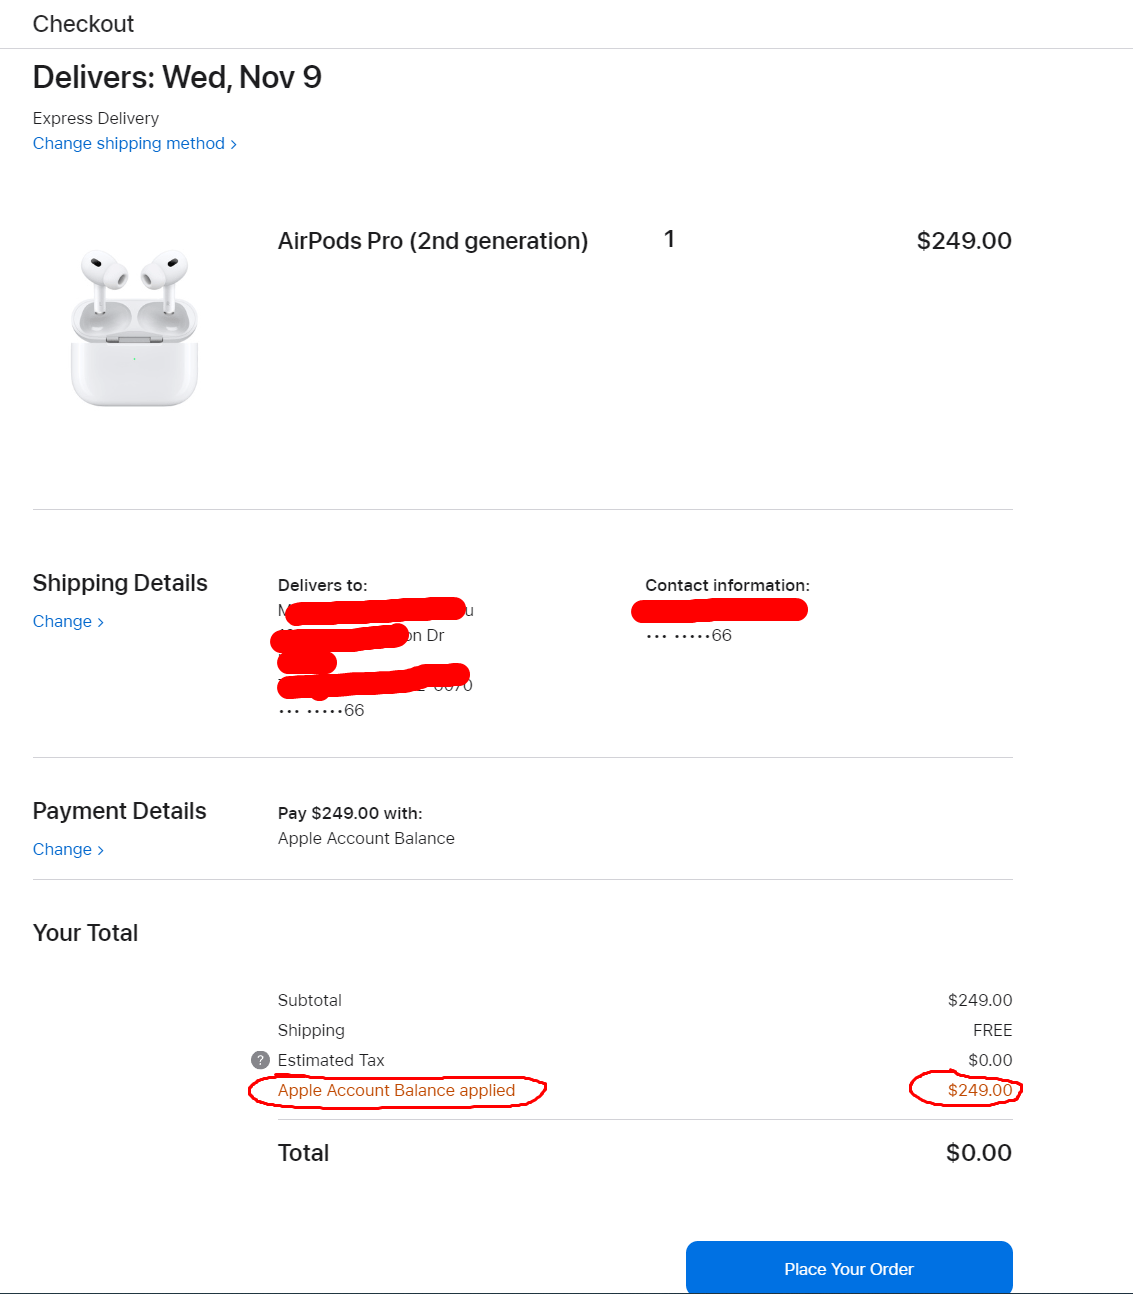1133x1294 pixels.
Task: Click the Apple Account Balance applied text
Action: 396,1090
